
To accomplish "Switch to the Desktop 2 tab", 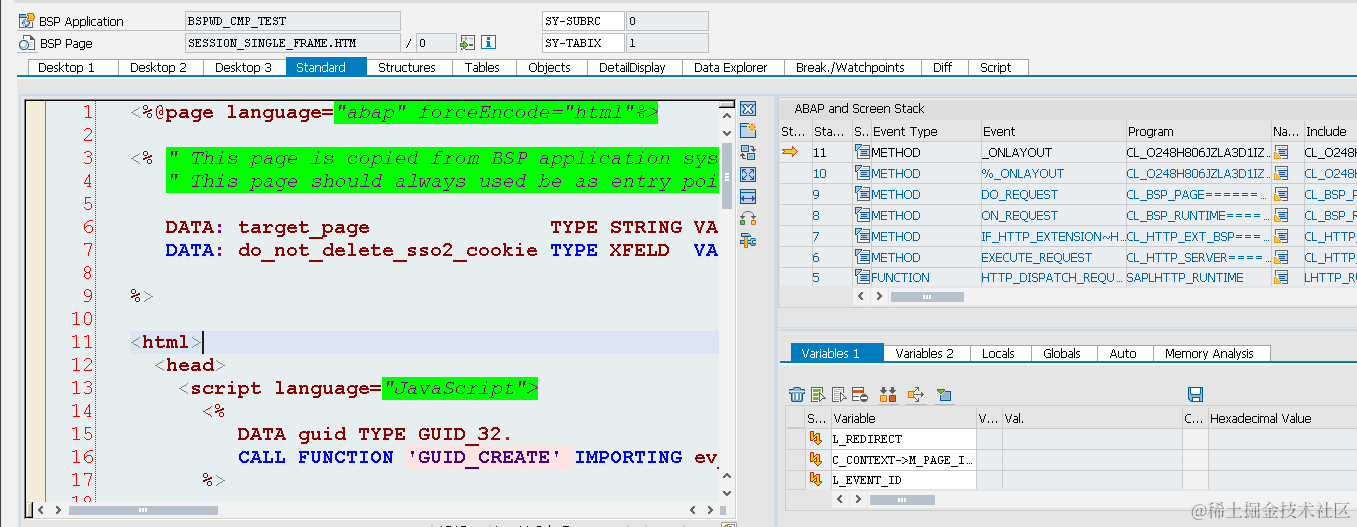I will (158, 67).
